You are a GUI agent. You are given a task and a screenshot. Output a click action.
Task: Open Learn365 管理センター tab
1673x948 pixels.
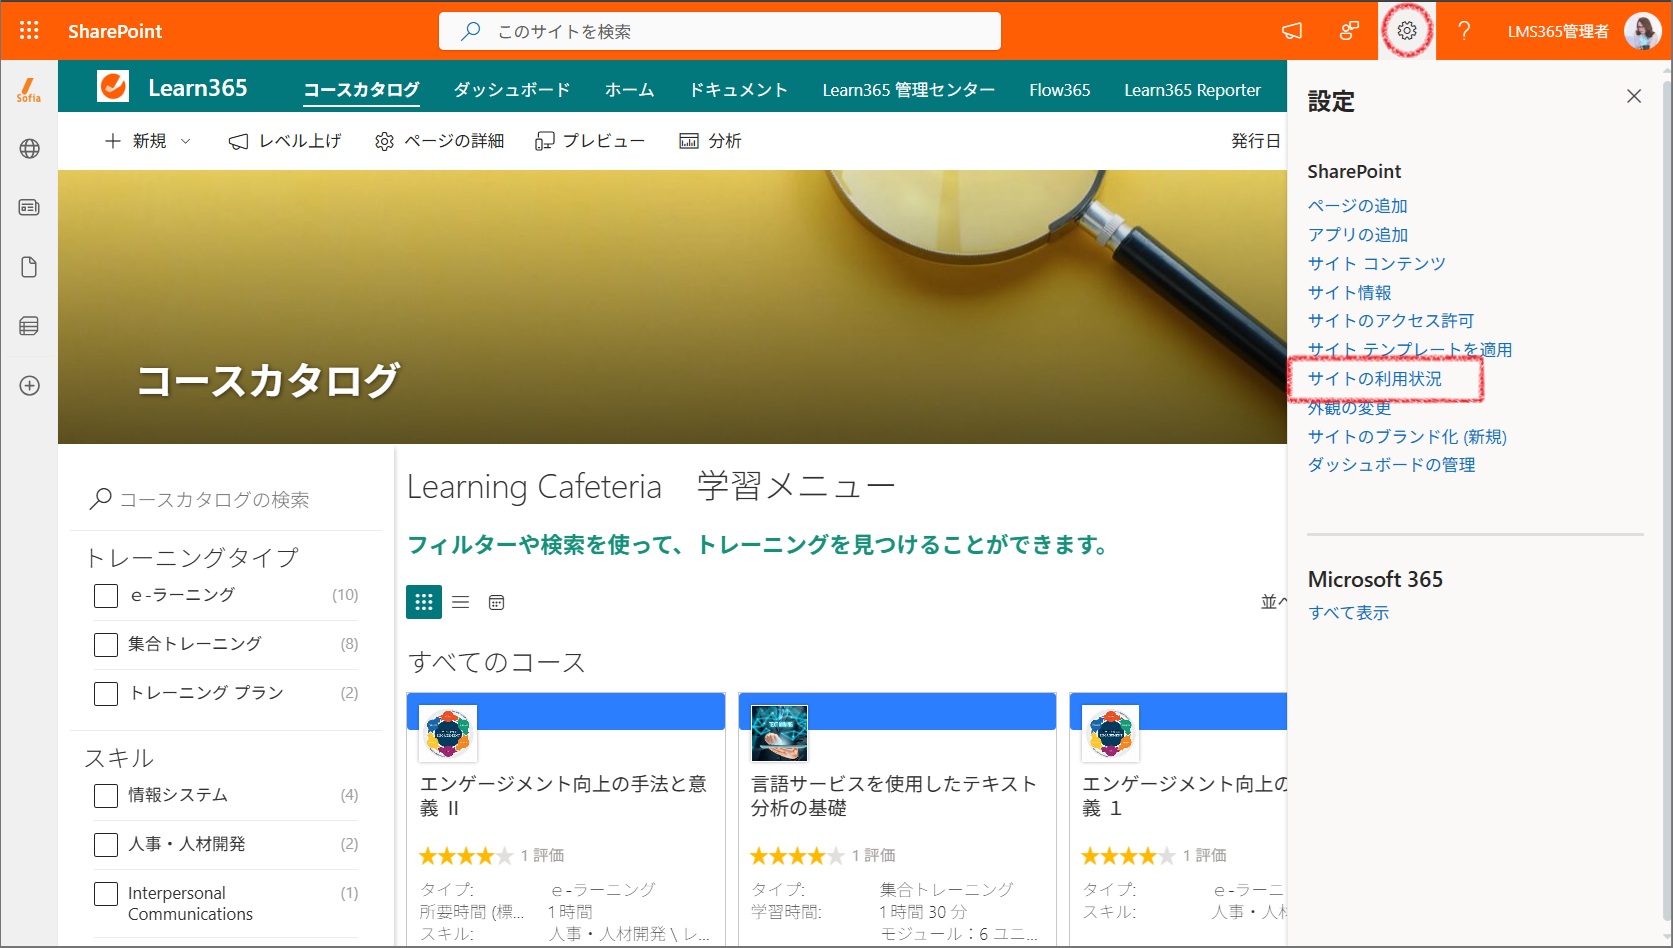(x=908, y=89)
